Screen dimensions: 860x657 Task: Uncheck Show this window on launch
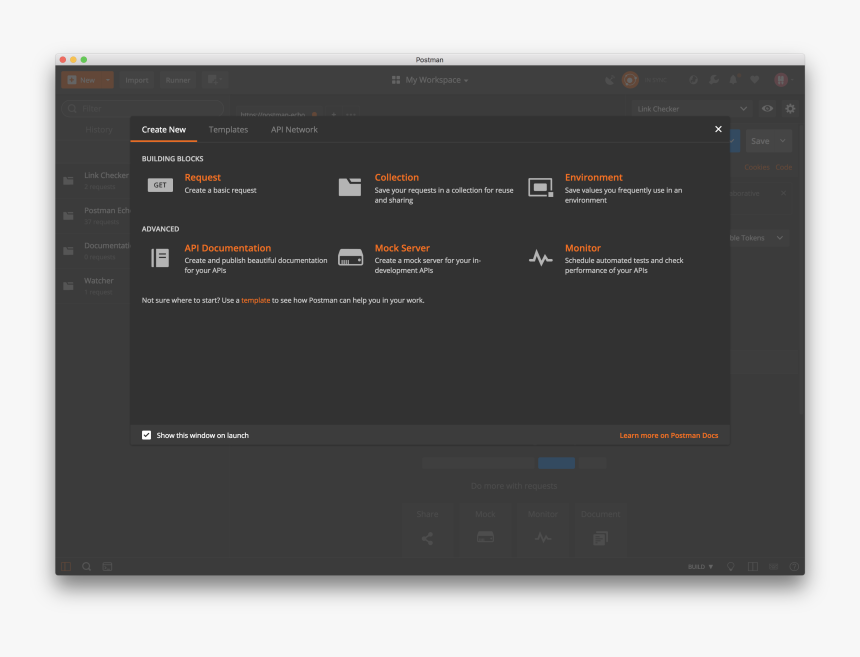(147, 435)
